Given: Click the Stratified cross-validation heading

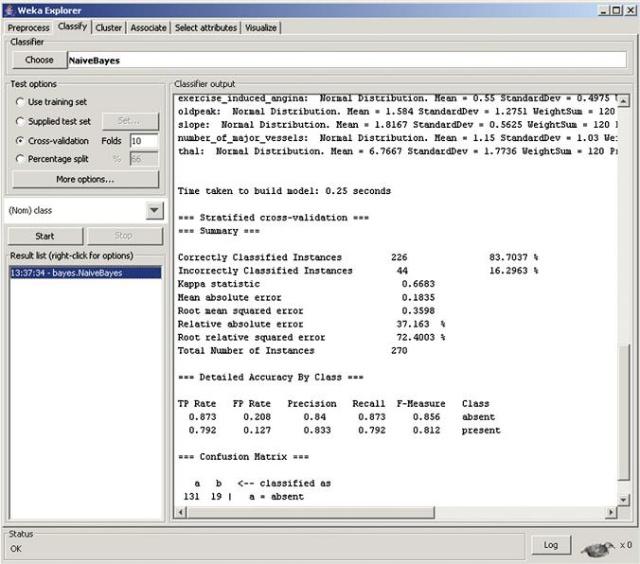Looking at the screenshot, I should coord(273,218).
